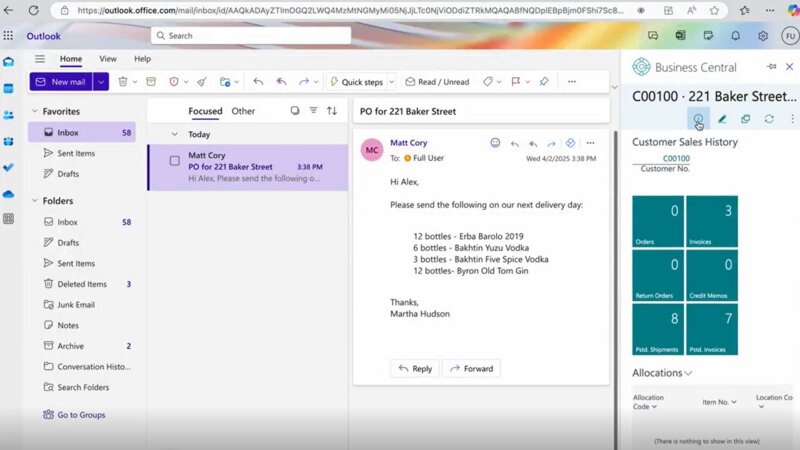This screenshot has width=800, height=450.
Task: Click the Pin message icon in the ribbon
Action: [544, 82]
